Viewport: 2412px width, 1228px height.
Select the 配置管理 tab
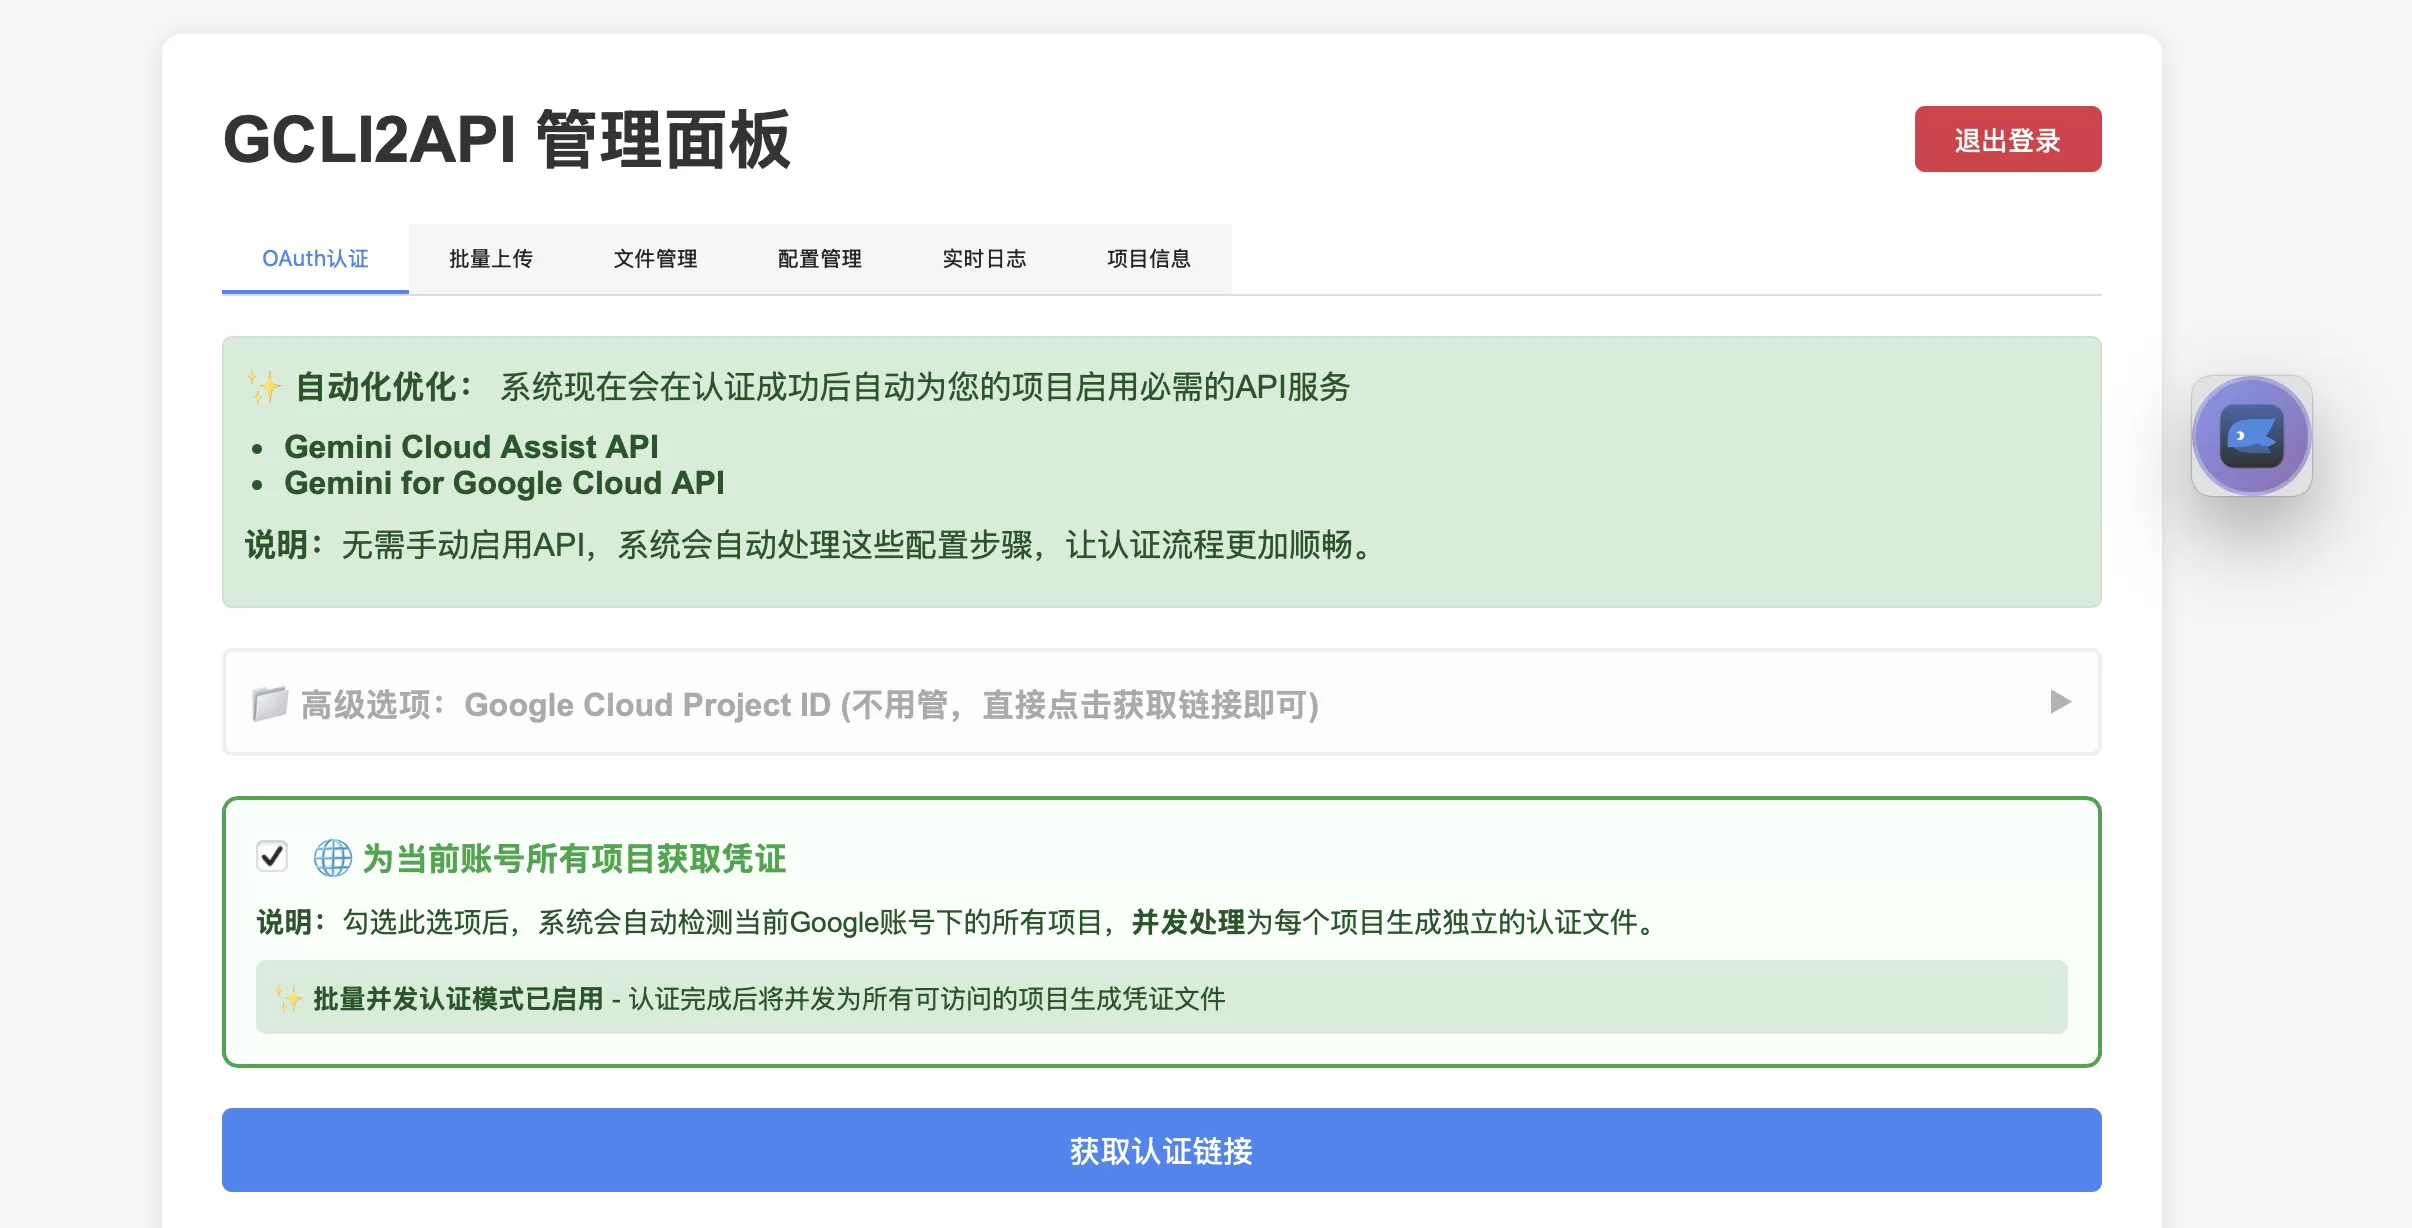(818, 259)
